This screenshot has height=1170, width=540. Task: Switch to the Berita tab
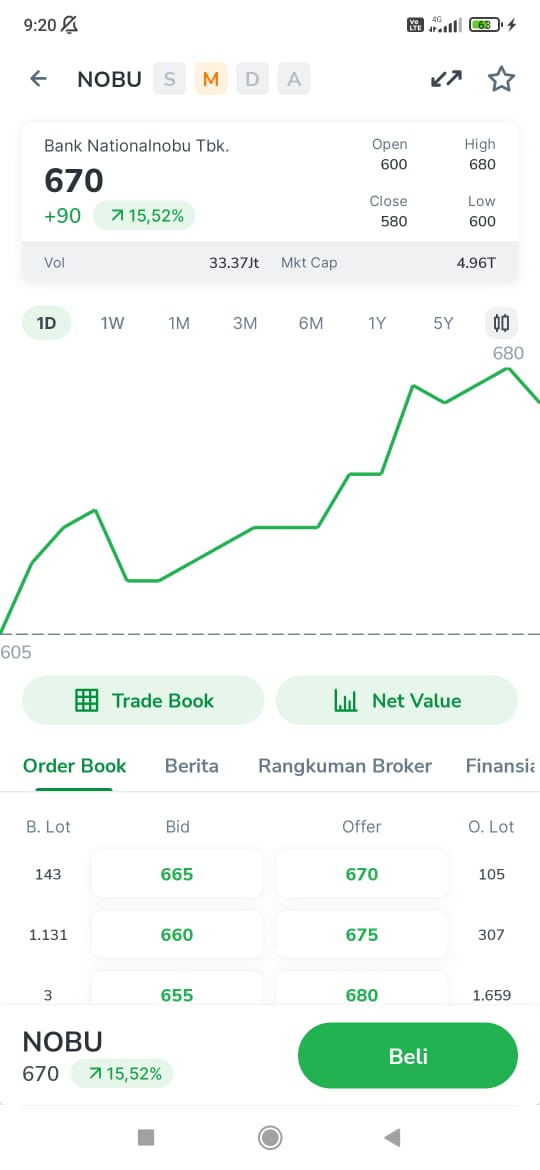(x=192, y=766)
